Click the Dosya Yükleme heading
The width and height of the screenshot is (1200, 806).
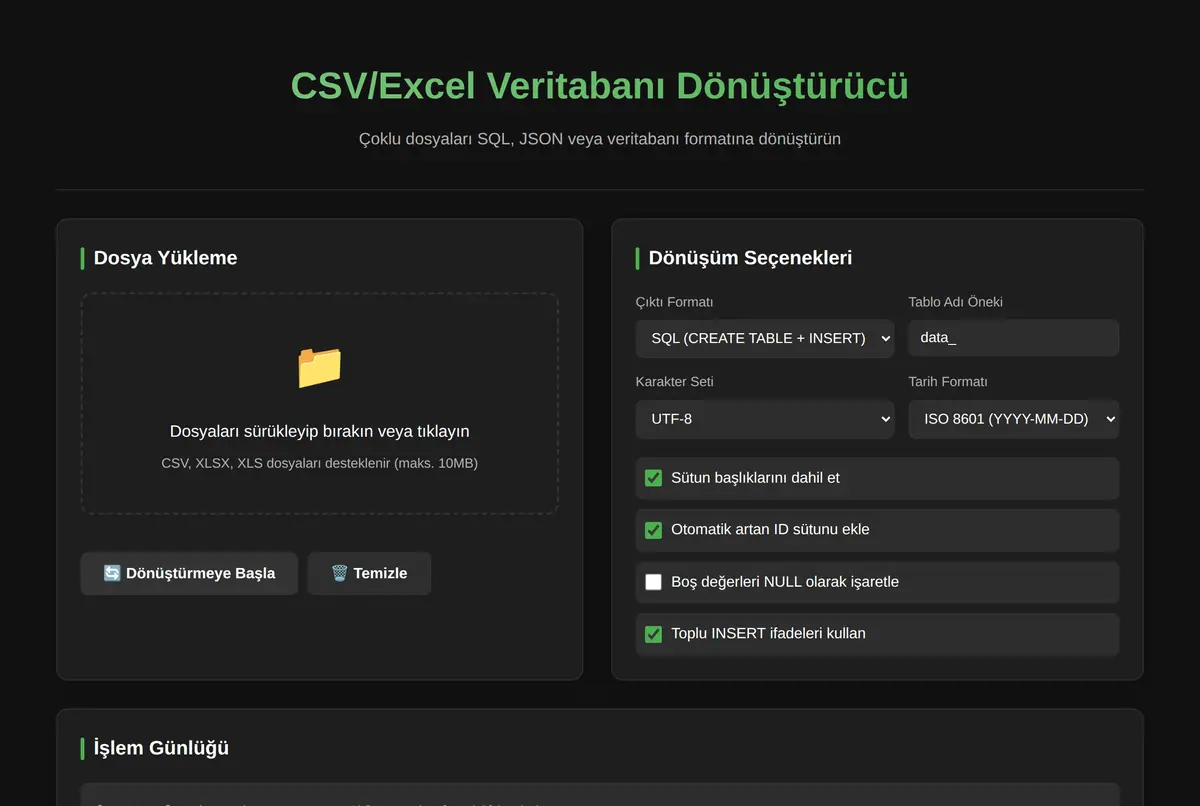(165, 258)
